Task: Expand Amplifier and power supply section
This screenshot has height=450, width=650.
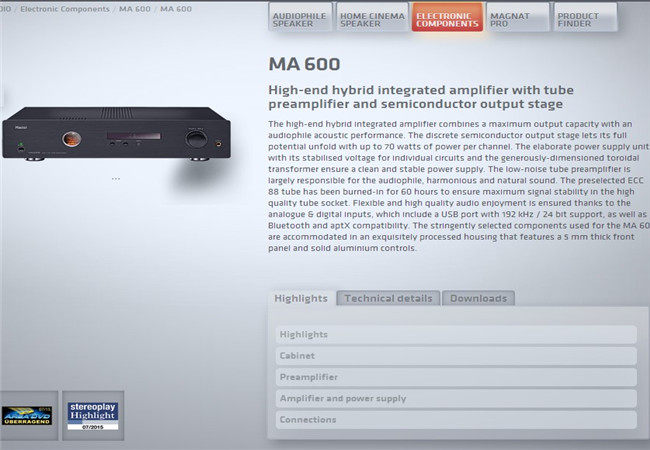Action: pos(456,399)
